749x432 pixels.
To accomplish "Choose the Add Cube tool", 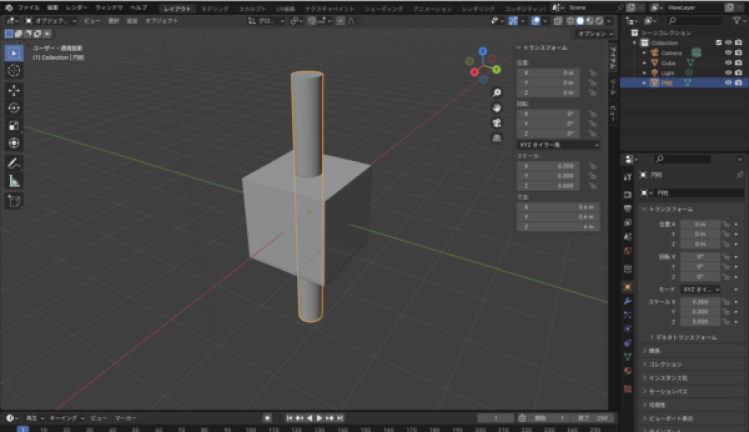I will [14, 200].
